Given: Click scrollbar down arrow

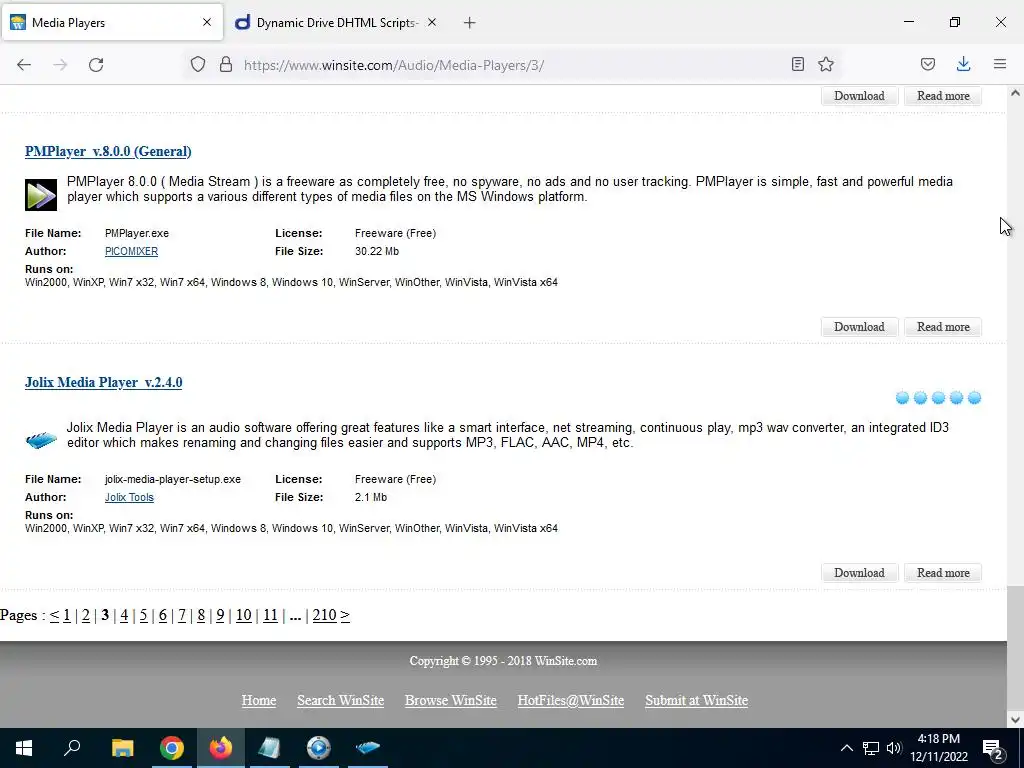Looking at the screenshot, I should tap(1015, 720).
